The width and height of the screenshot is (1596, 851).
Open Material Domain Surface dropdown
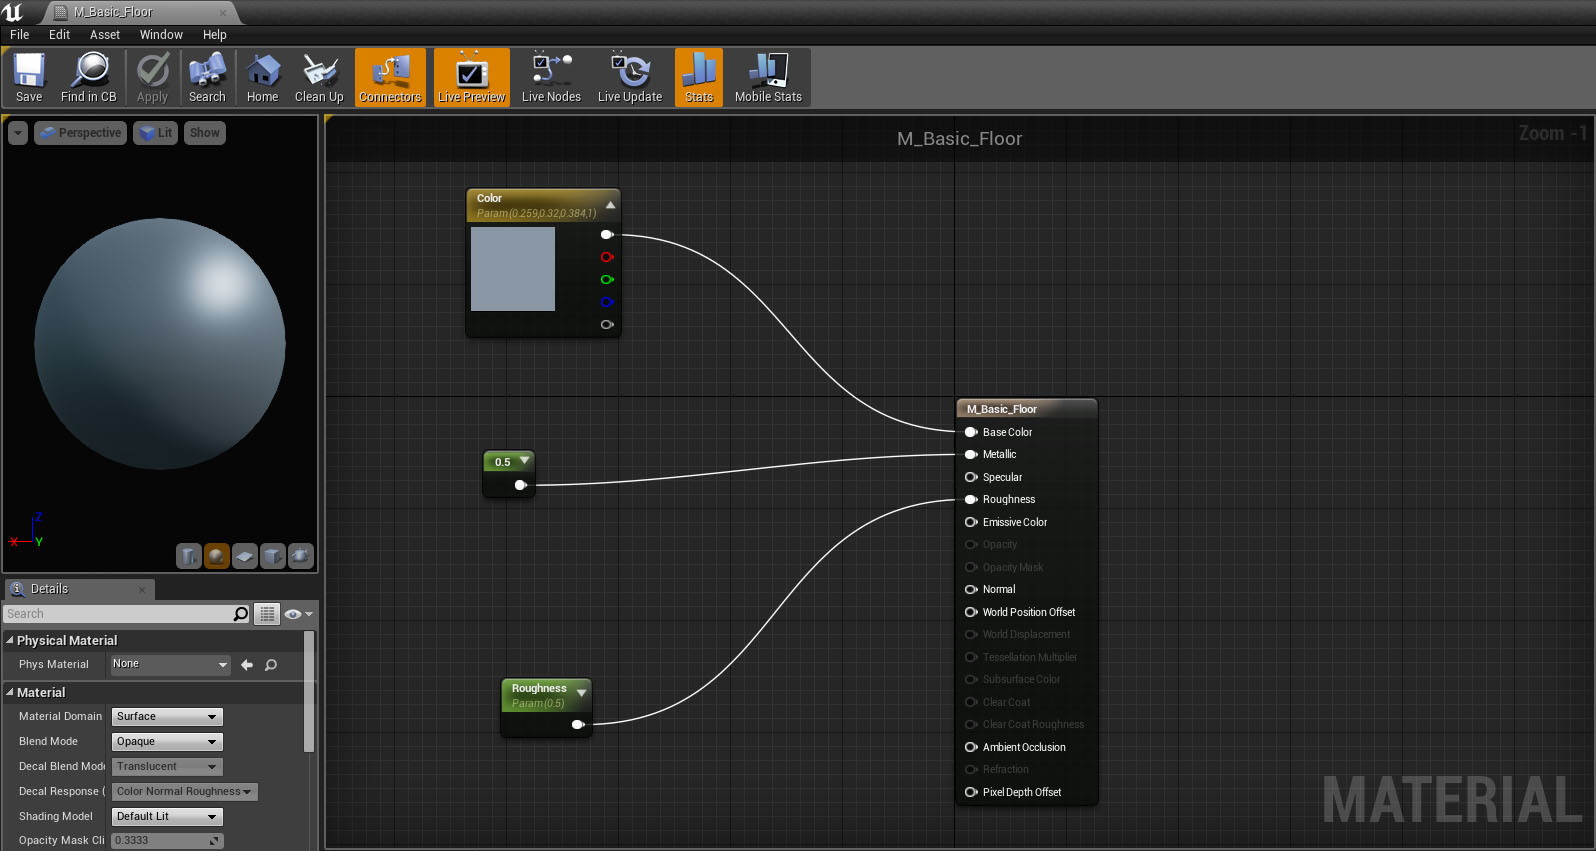tap(167, 717)
